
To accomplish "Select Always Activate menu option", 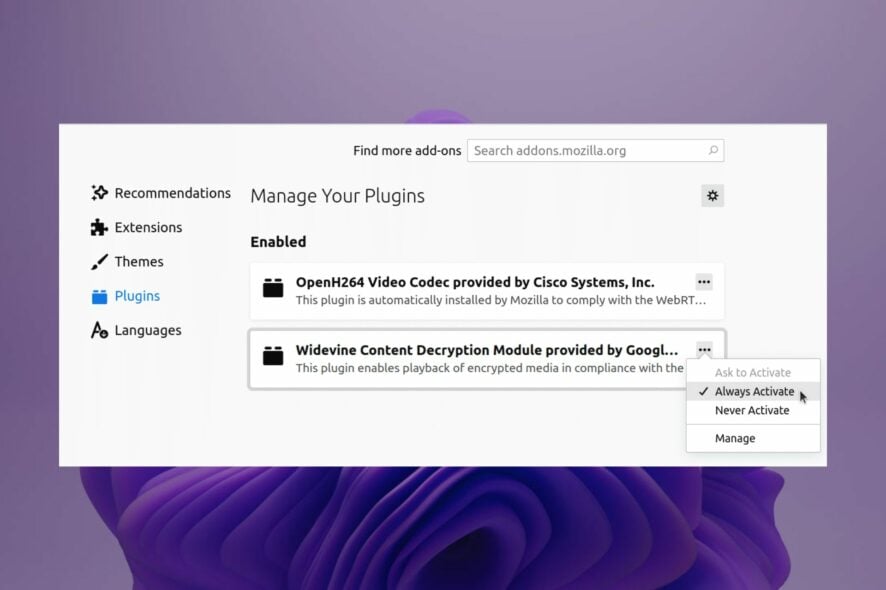I will click(753, 391).
